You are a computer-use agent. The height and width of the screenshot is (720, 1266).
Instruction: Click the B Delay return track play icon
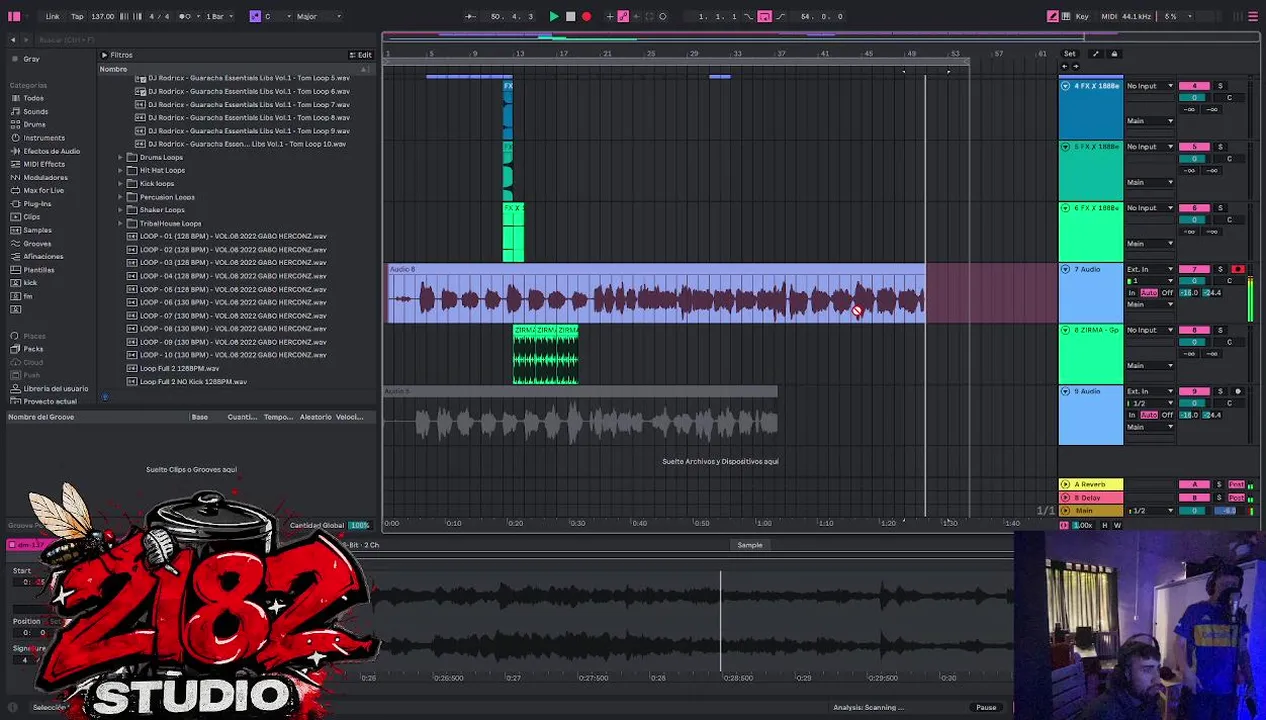coord(1065,498)
